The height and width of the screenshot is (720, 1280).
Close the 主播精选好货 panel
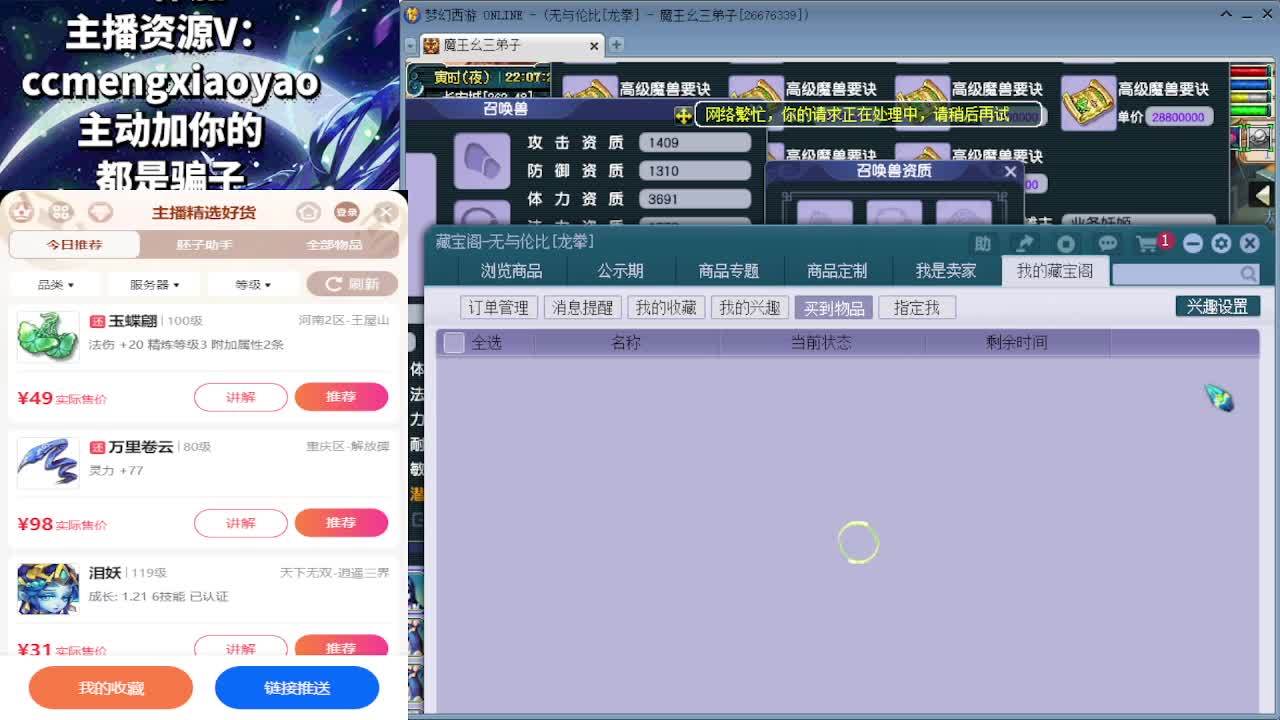[x=386, y=212]
